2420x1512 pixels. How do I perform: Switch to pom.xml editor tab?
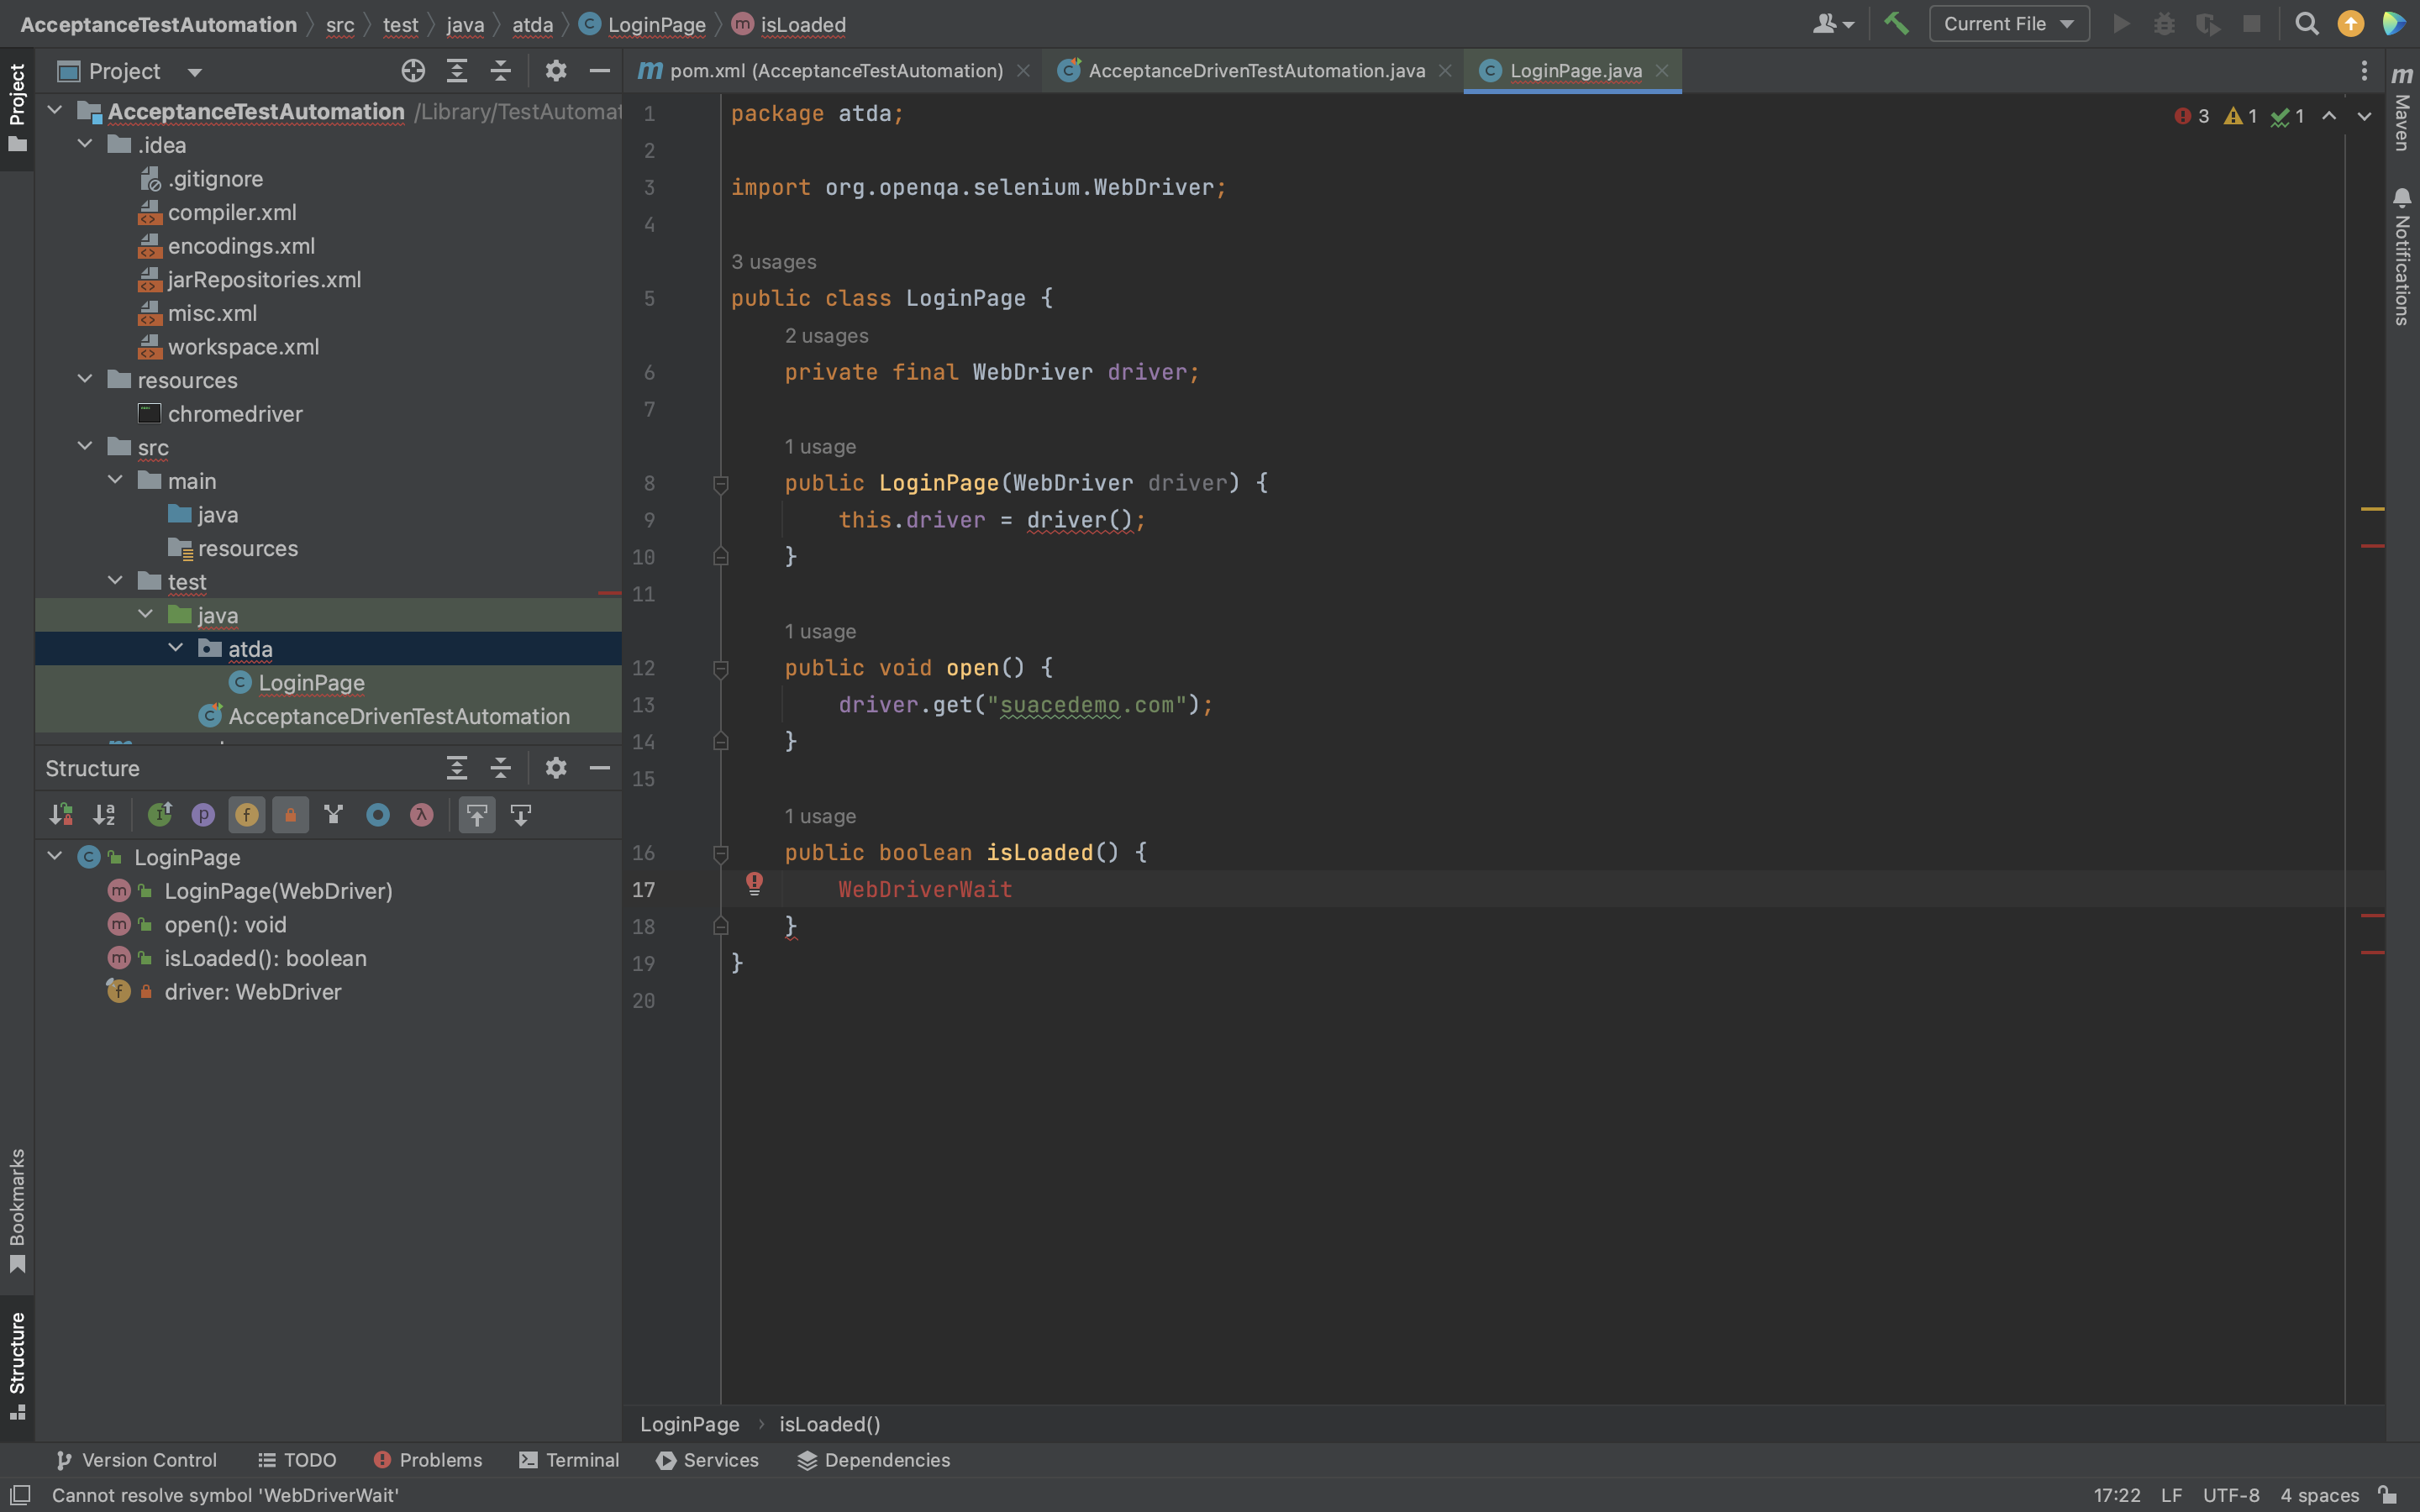click(836, 71)
